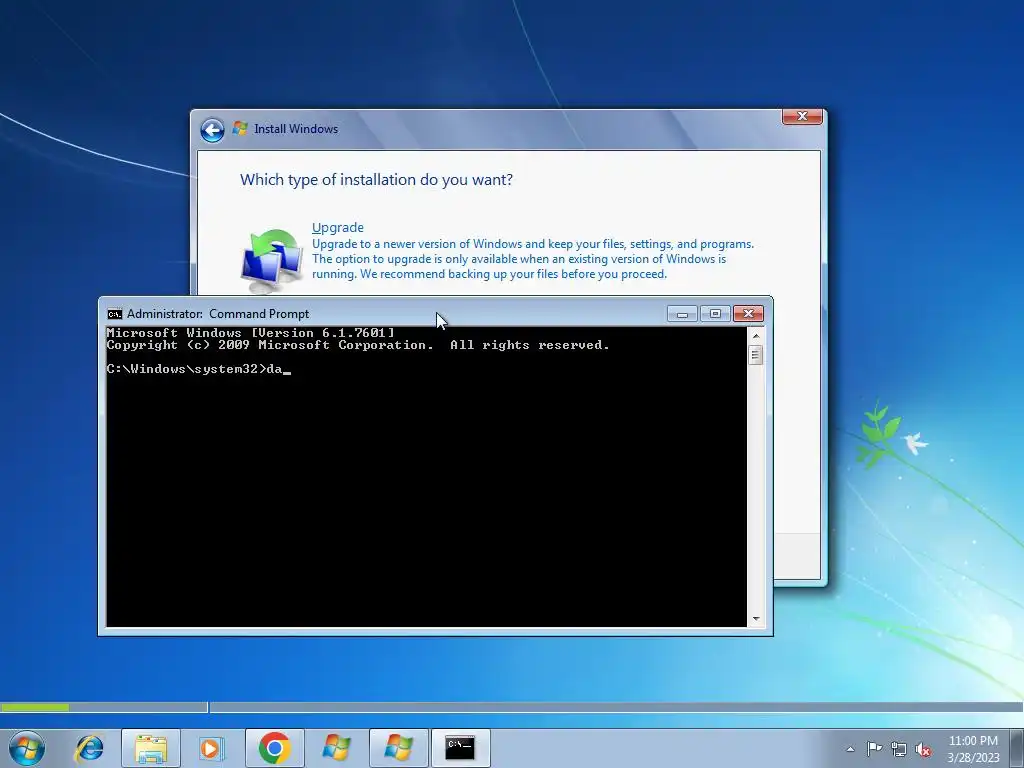Click the 'Install Windows' title text
Viewport: 1024px width, 768px height.
296,129
